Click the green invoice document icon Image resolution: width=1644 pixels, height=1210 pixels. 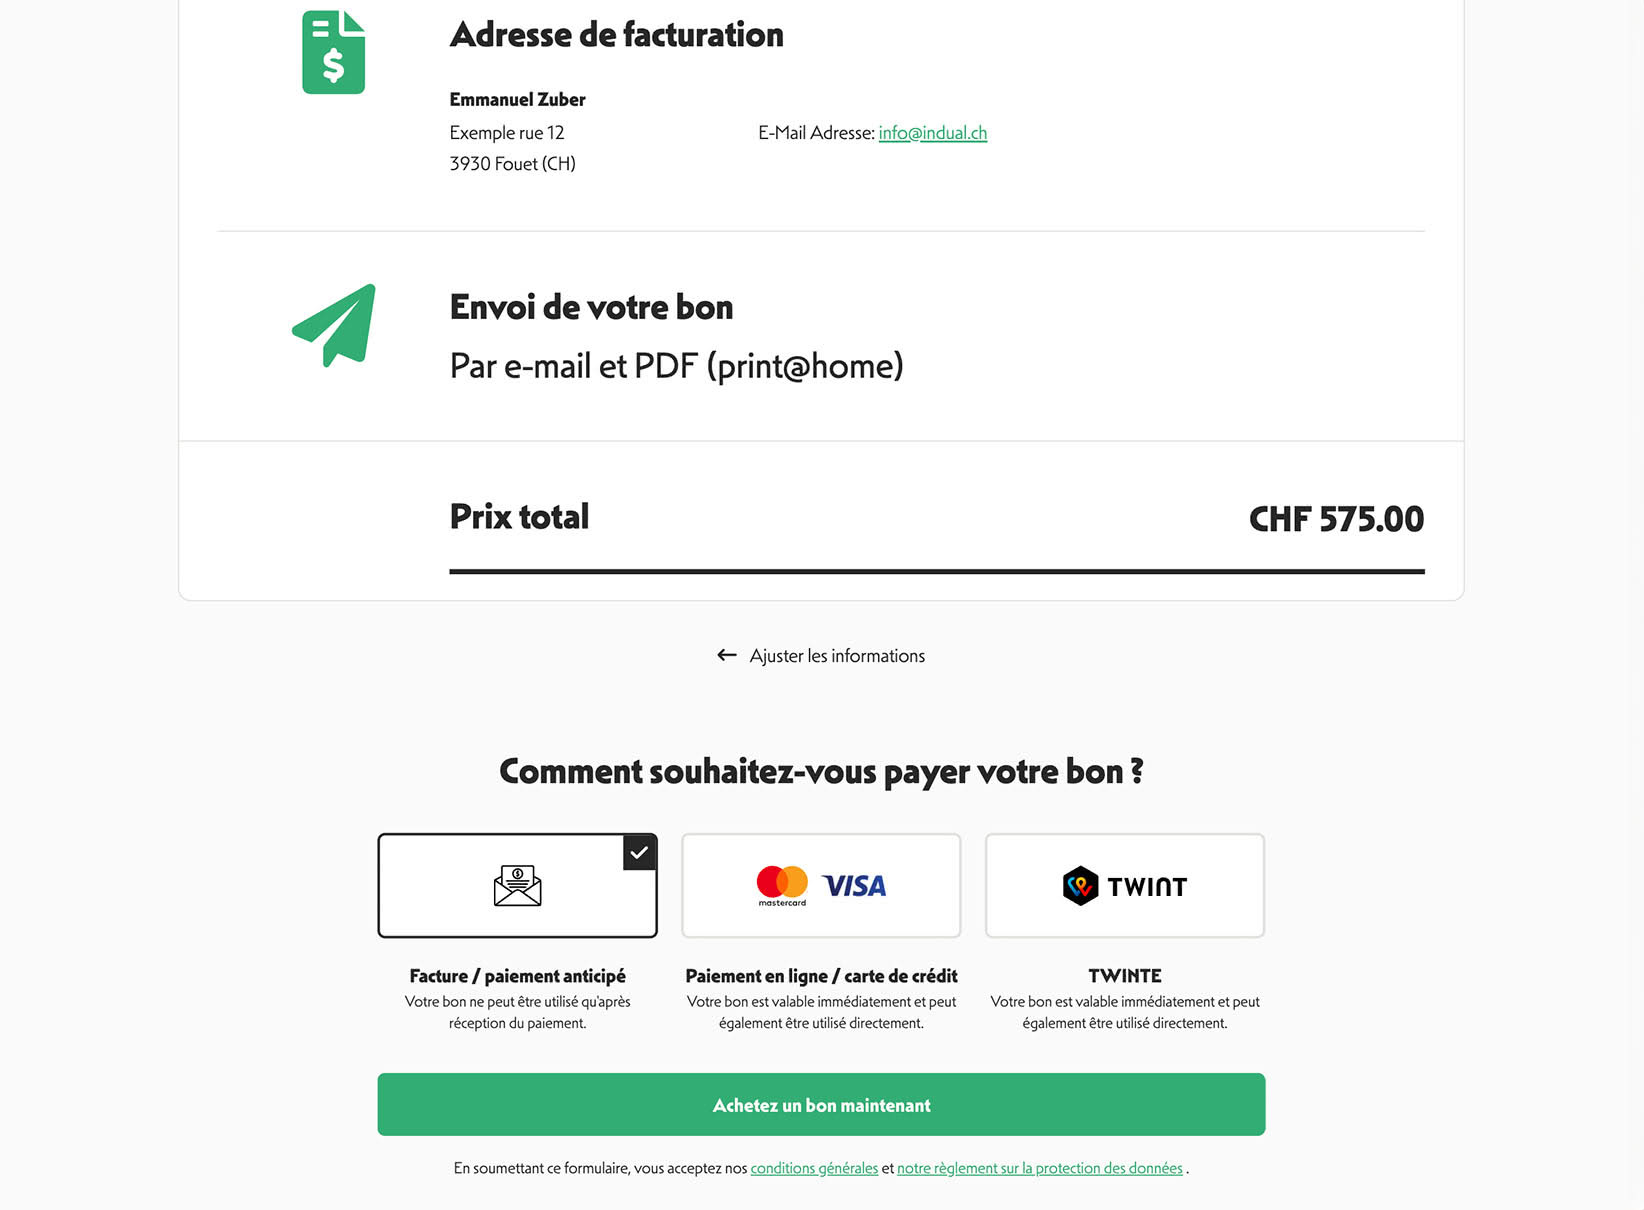click(x=333, y=52)
